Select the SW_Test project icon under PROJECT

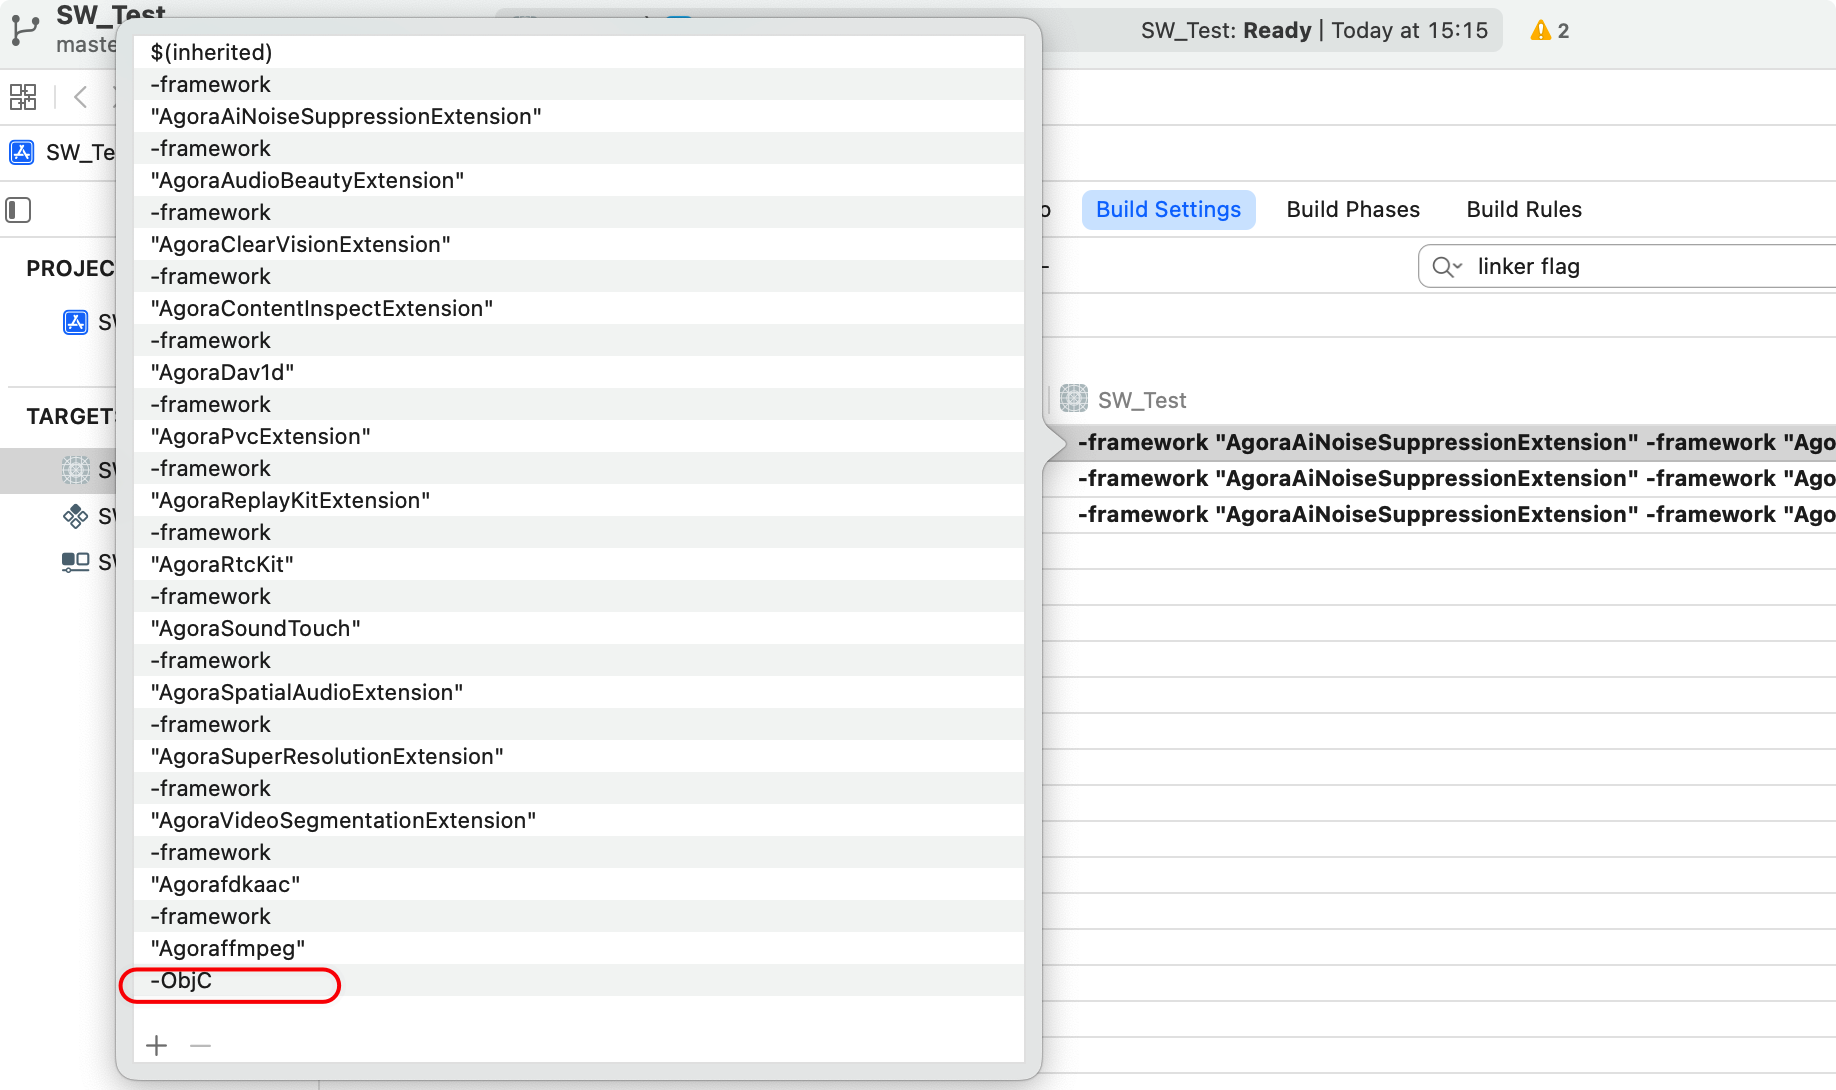pyautogui.click(x=76, y=322)
